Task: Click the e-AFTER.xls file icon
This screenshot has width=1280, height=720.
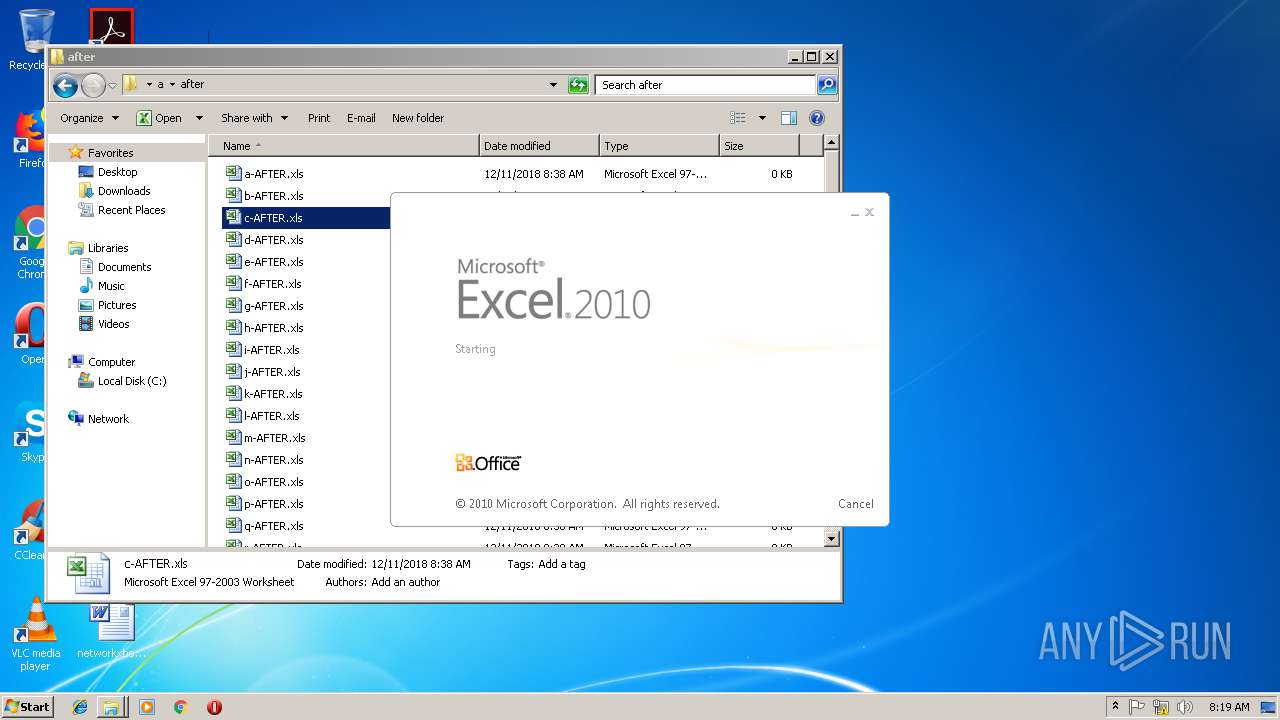Action: click(x=233, y=261)
